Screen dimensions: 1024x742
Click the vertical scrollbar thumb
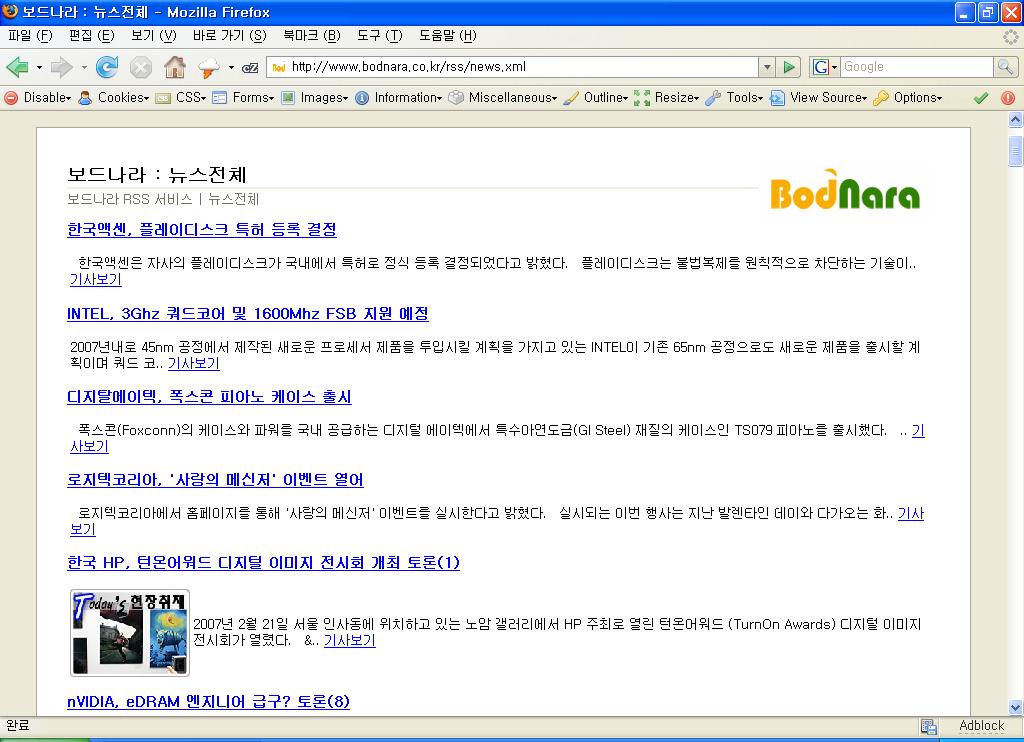click(x=1015, y=152)
